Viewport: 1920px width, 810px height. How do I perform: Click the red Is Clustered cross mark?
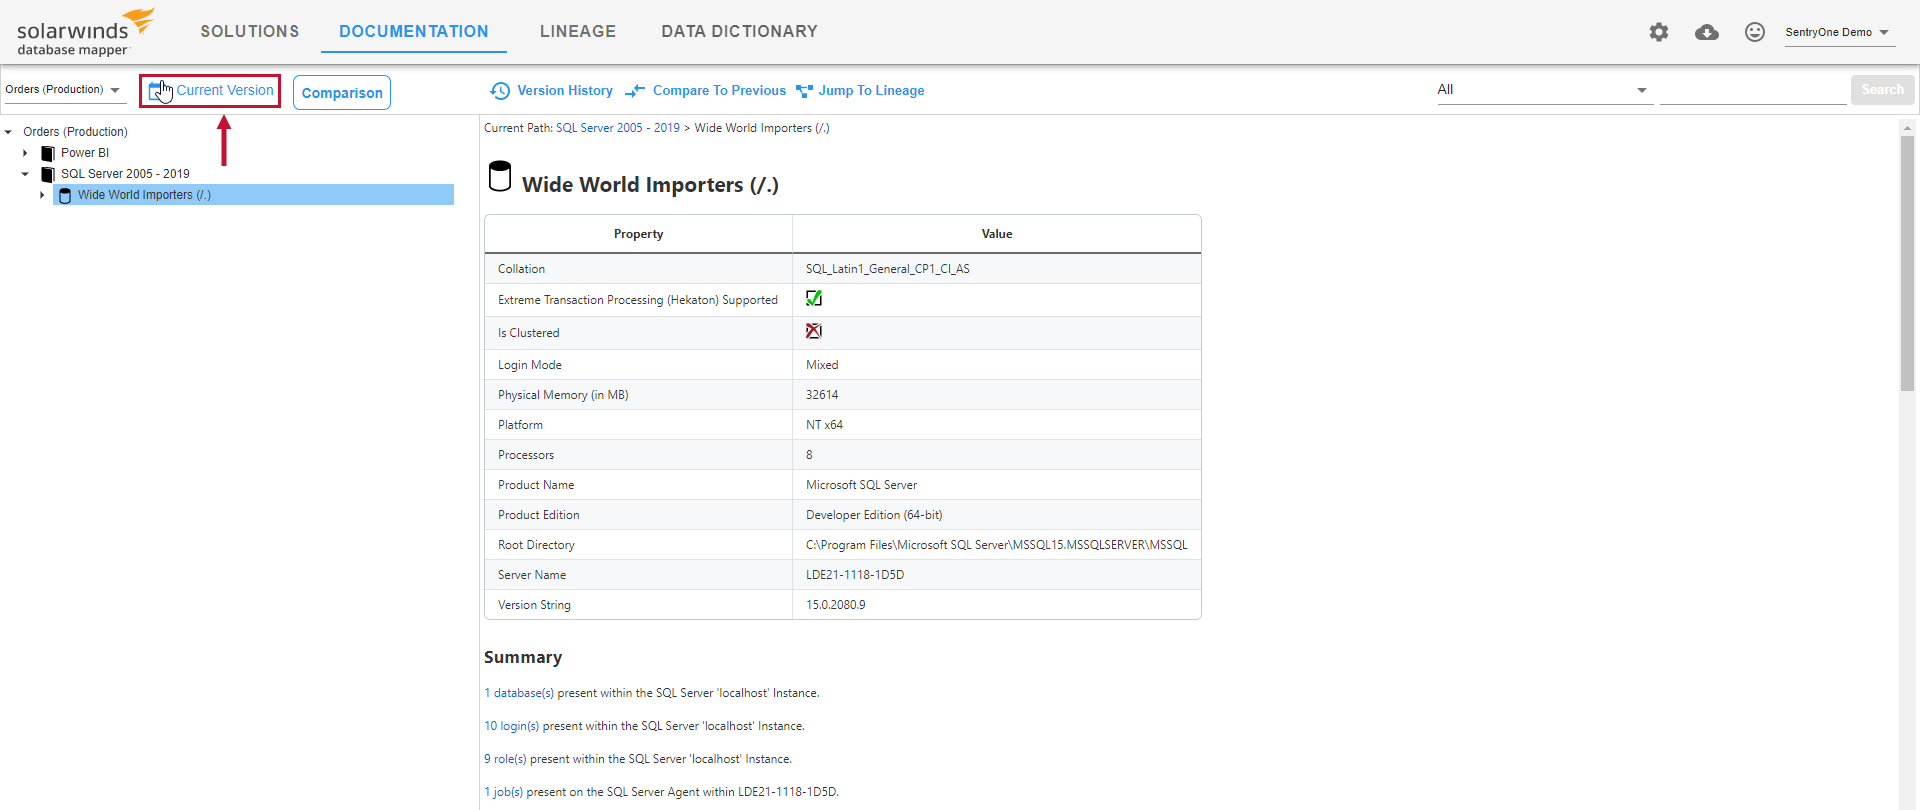[x=814, y=331]
